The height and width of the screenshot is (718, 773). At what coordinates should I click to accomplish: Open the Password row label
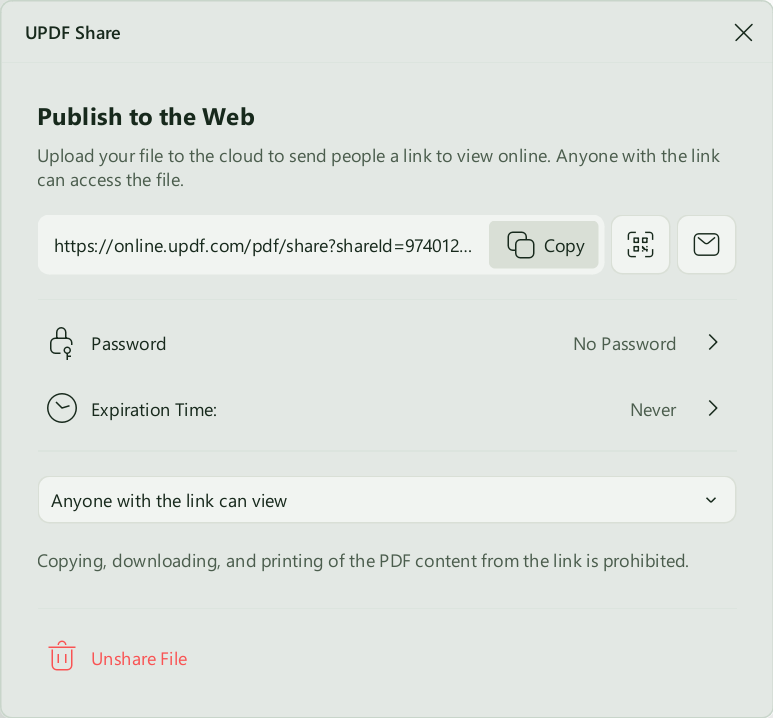(129, 344)
